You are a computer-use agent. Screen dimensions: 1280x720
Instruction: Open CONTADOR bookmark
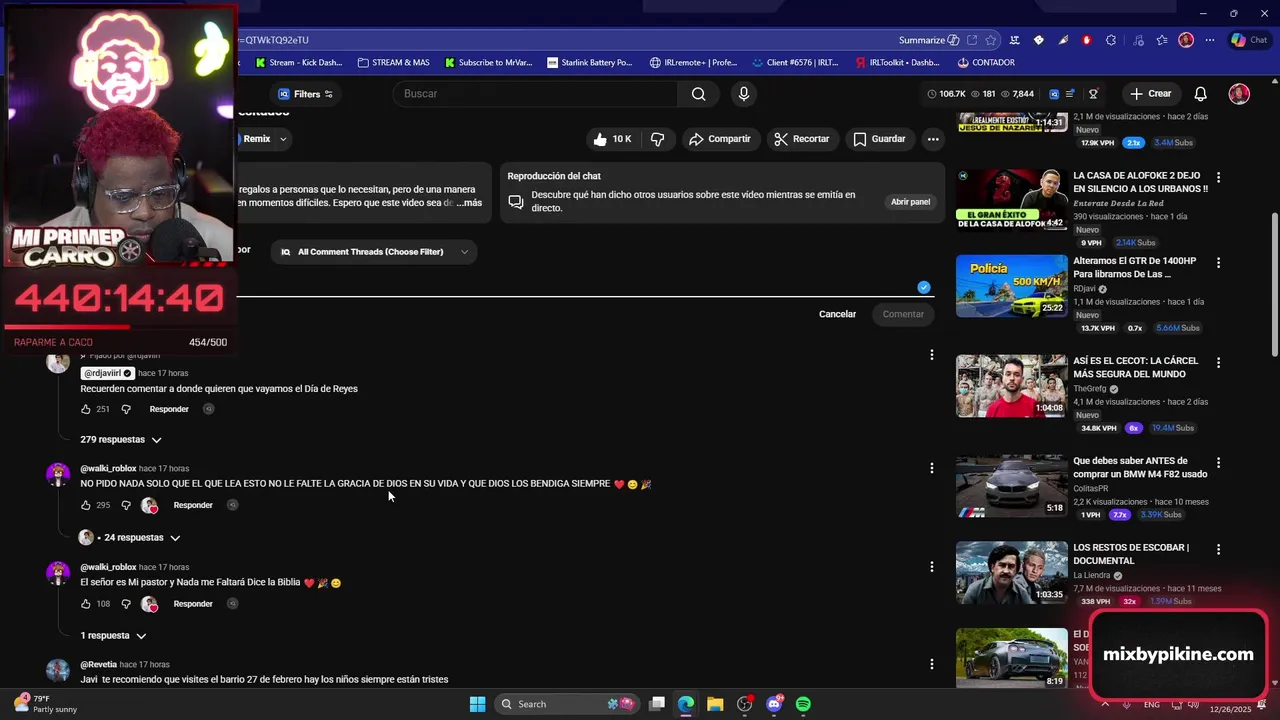986,62
